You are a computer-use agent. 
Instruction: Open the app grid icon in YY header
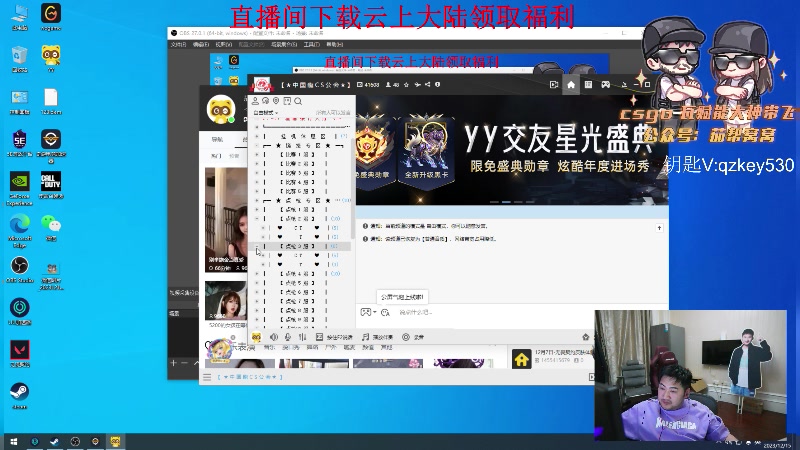click(x=588, y=85)
